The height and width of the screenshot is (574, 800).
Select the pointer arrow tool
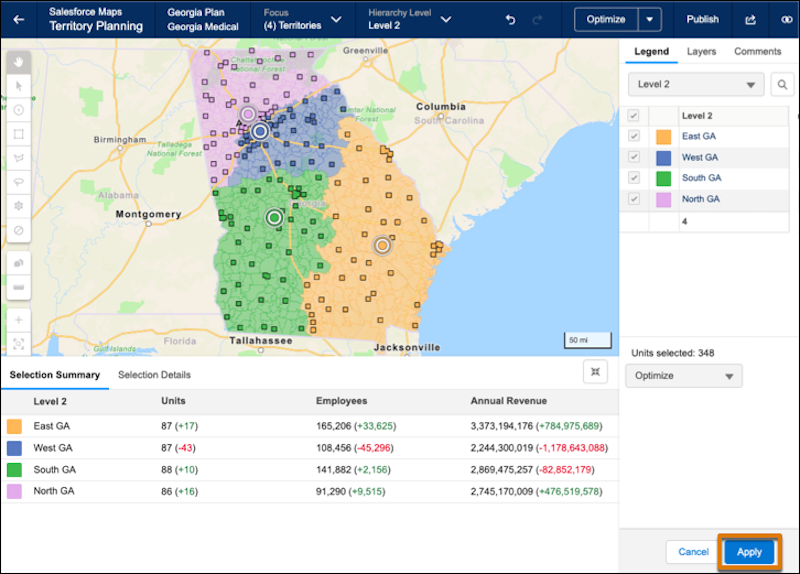point(19,86)
